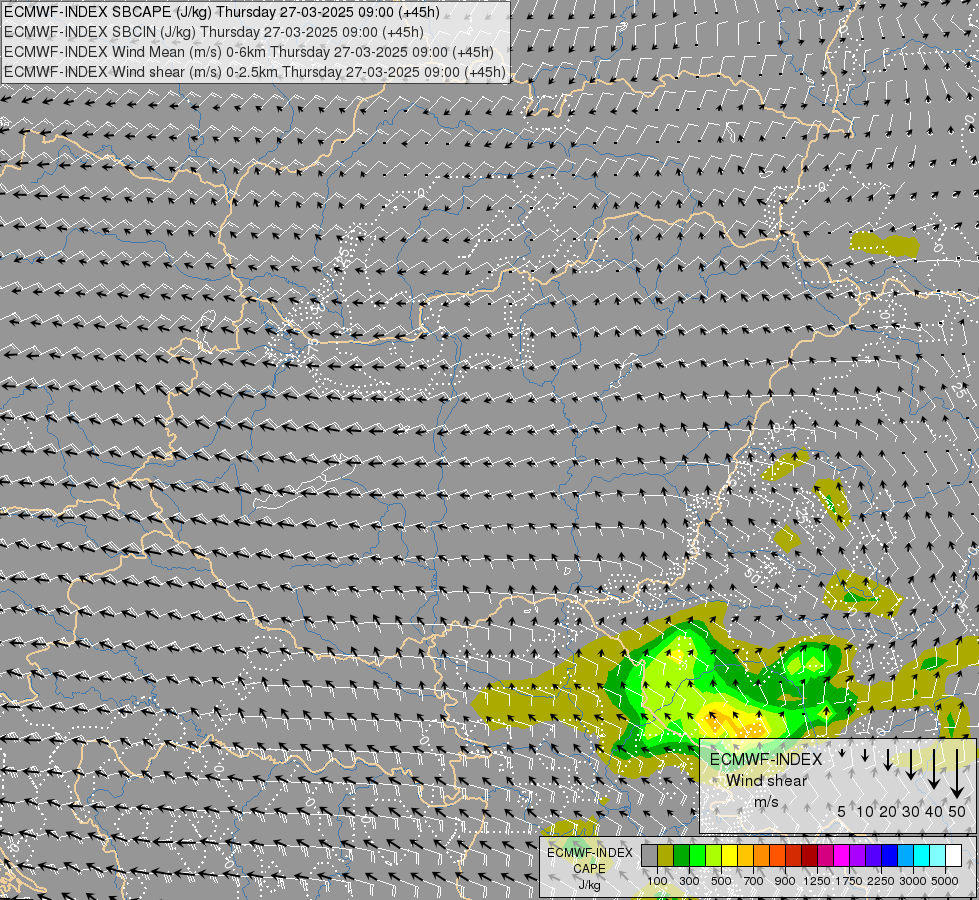
Task: Click the number 20 in the wind shear legend
Action: pyautogui.click(x=888, y=811)
